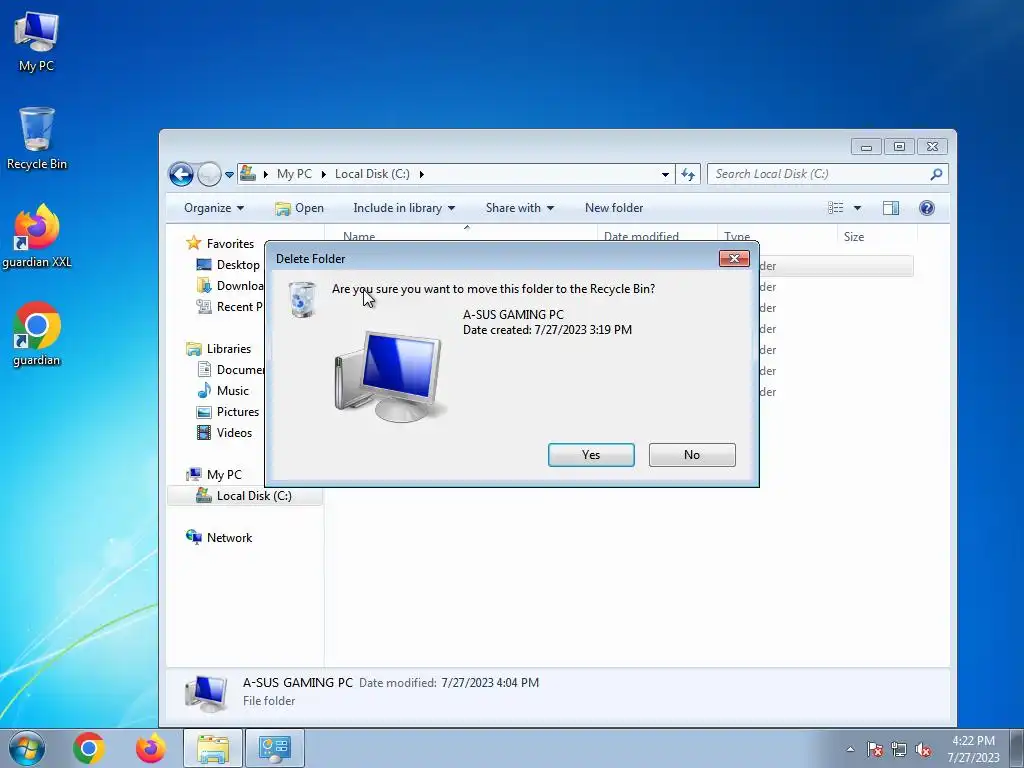The image size is (1024, 768).
Task: Refresh the Local Disk (C:) view
Action: pyautogui.click(x=688, y=174)
